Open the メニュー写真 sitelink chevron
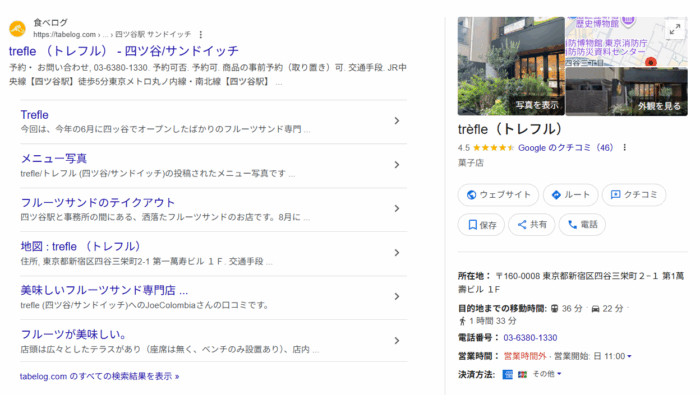This screenshot has width=700, height=395. [x=397, y=165]
